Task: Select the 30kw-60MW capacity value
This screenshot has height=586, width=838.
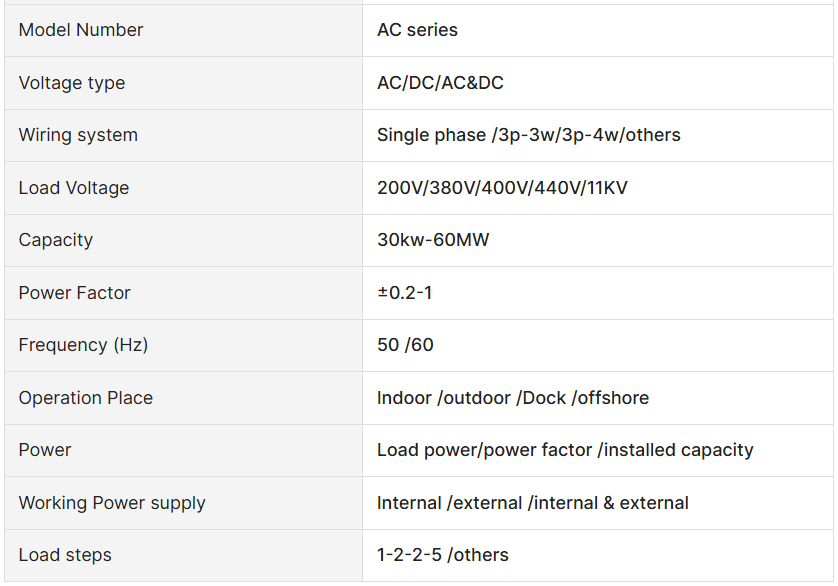Action: coord(433,240)
